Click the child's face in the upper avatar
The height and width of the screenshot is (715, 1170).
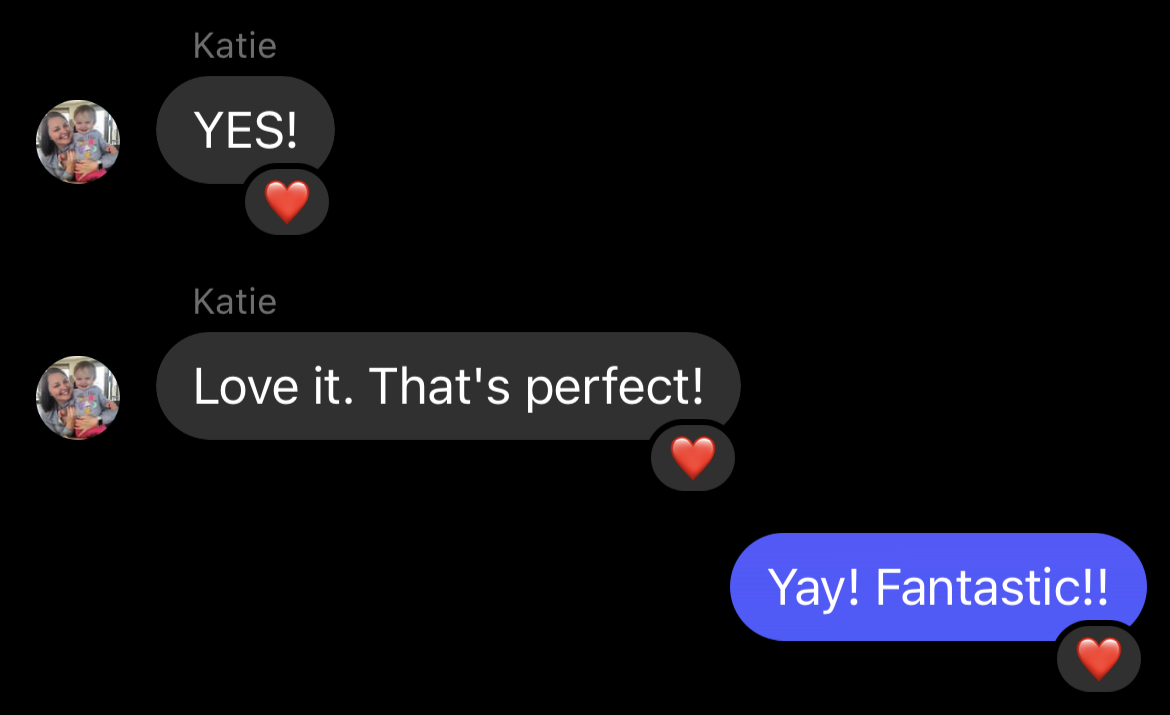tap(84, 120)
